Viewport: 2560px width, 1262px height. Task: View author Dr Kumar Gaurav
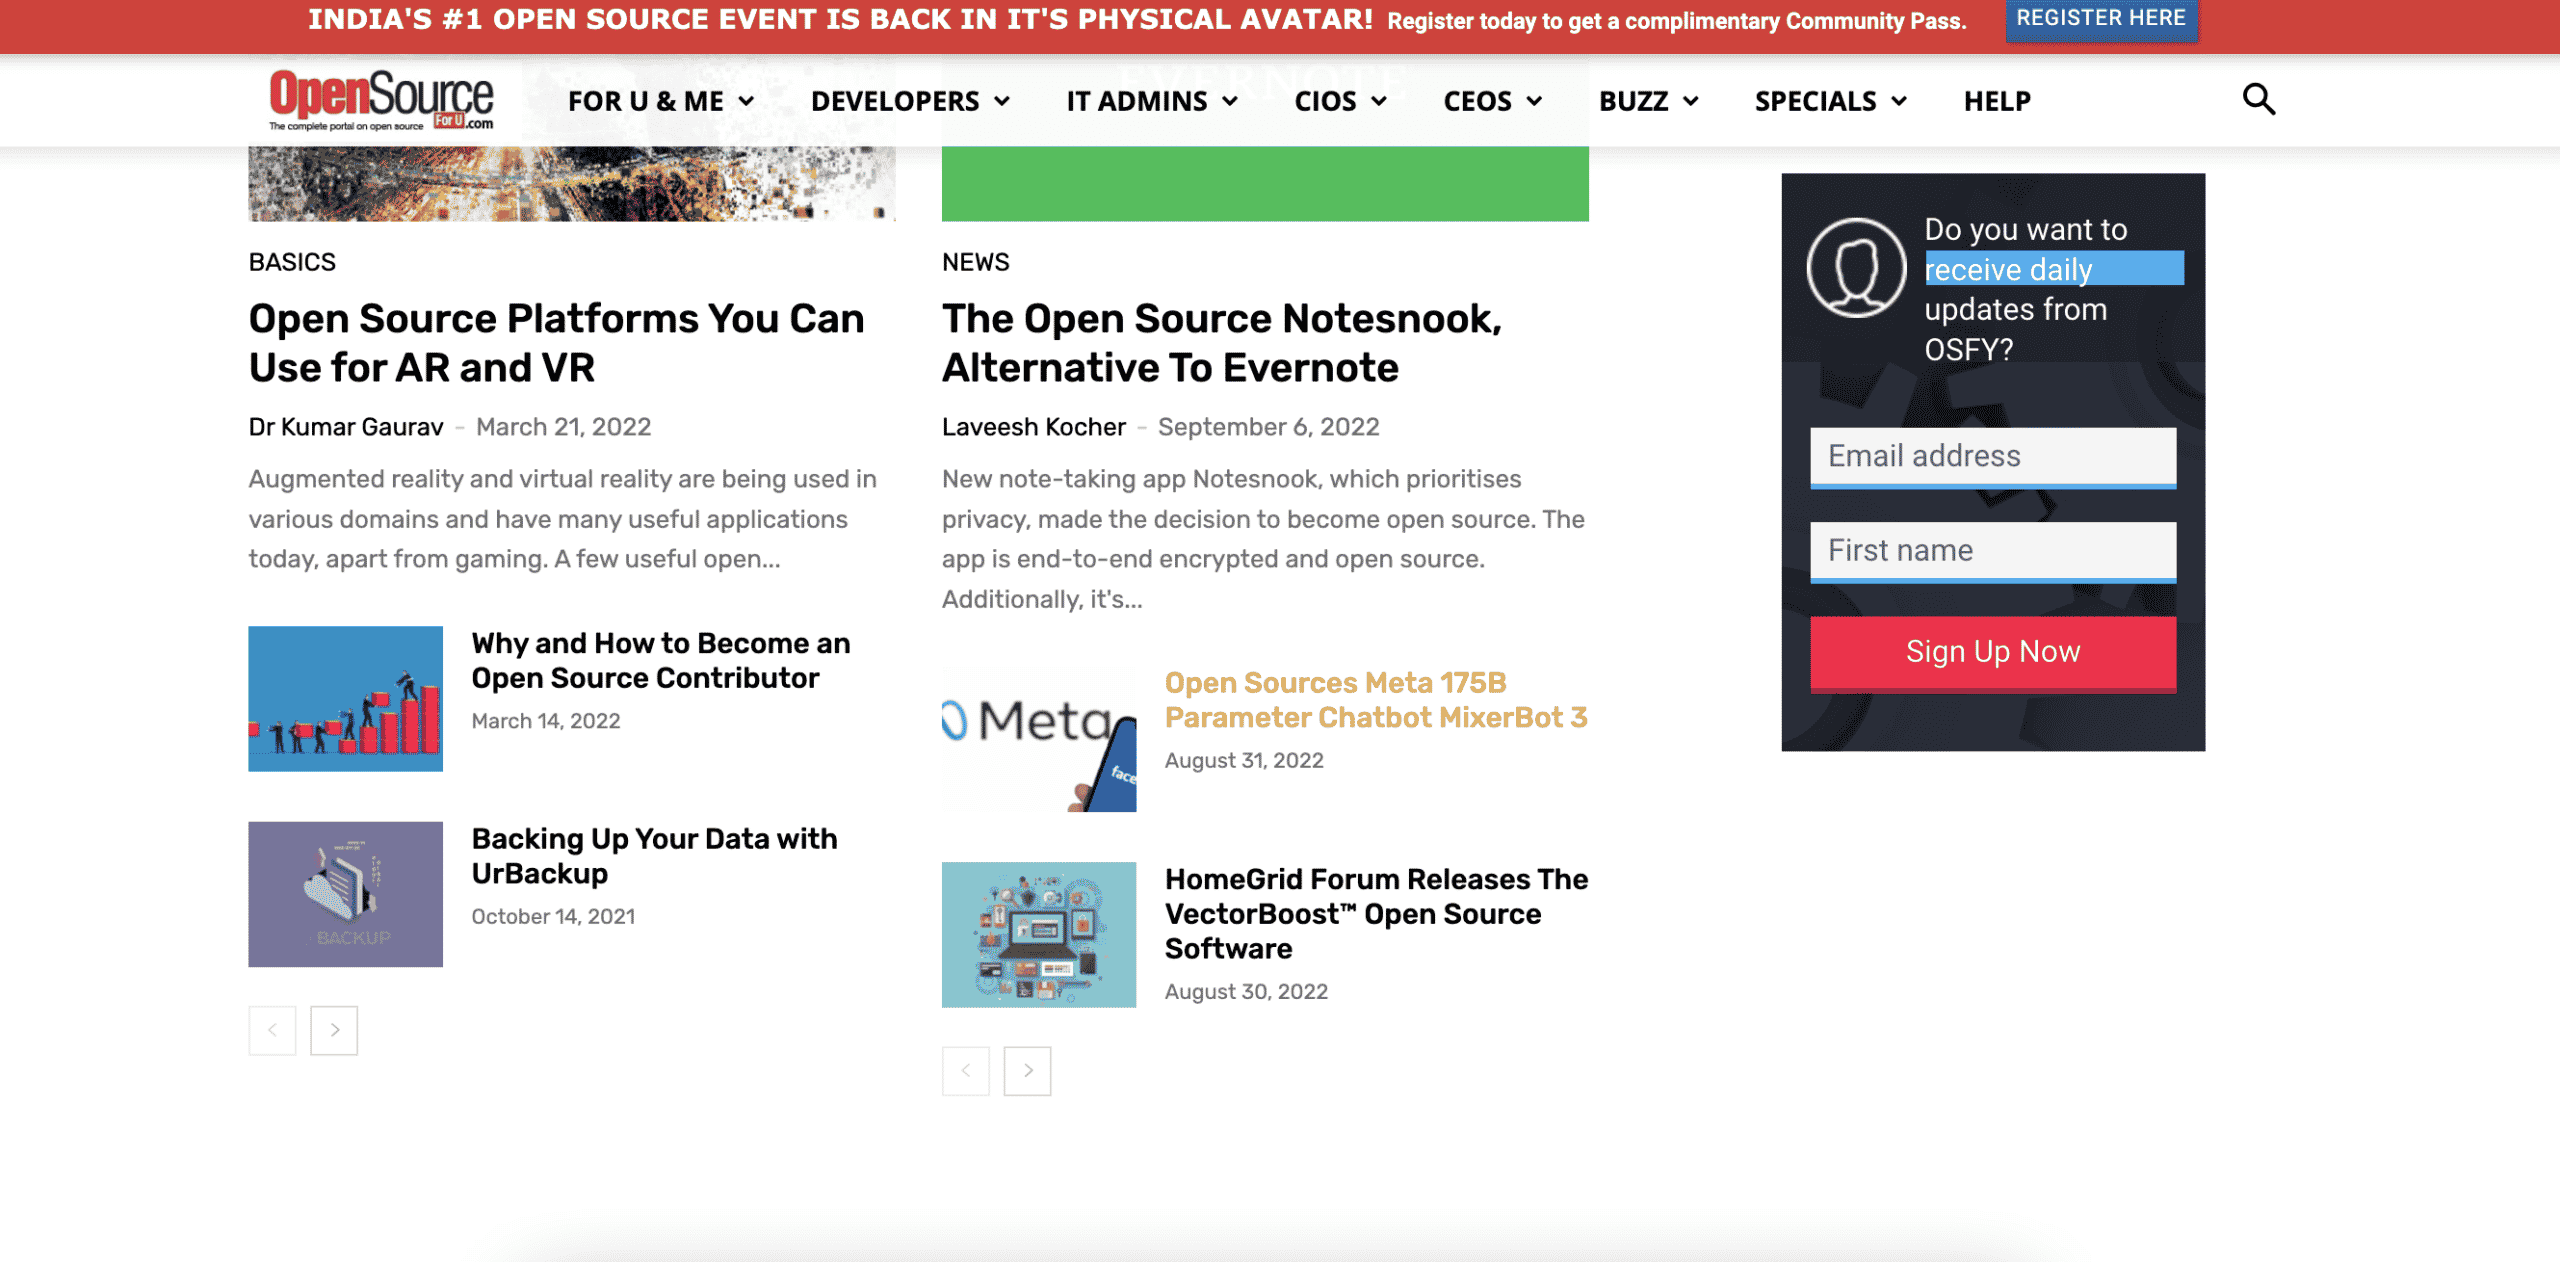[346, 427]
